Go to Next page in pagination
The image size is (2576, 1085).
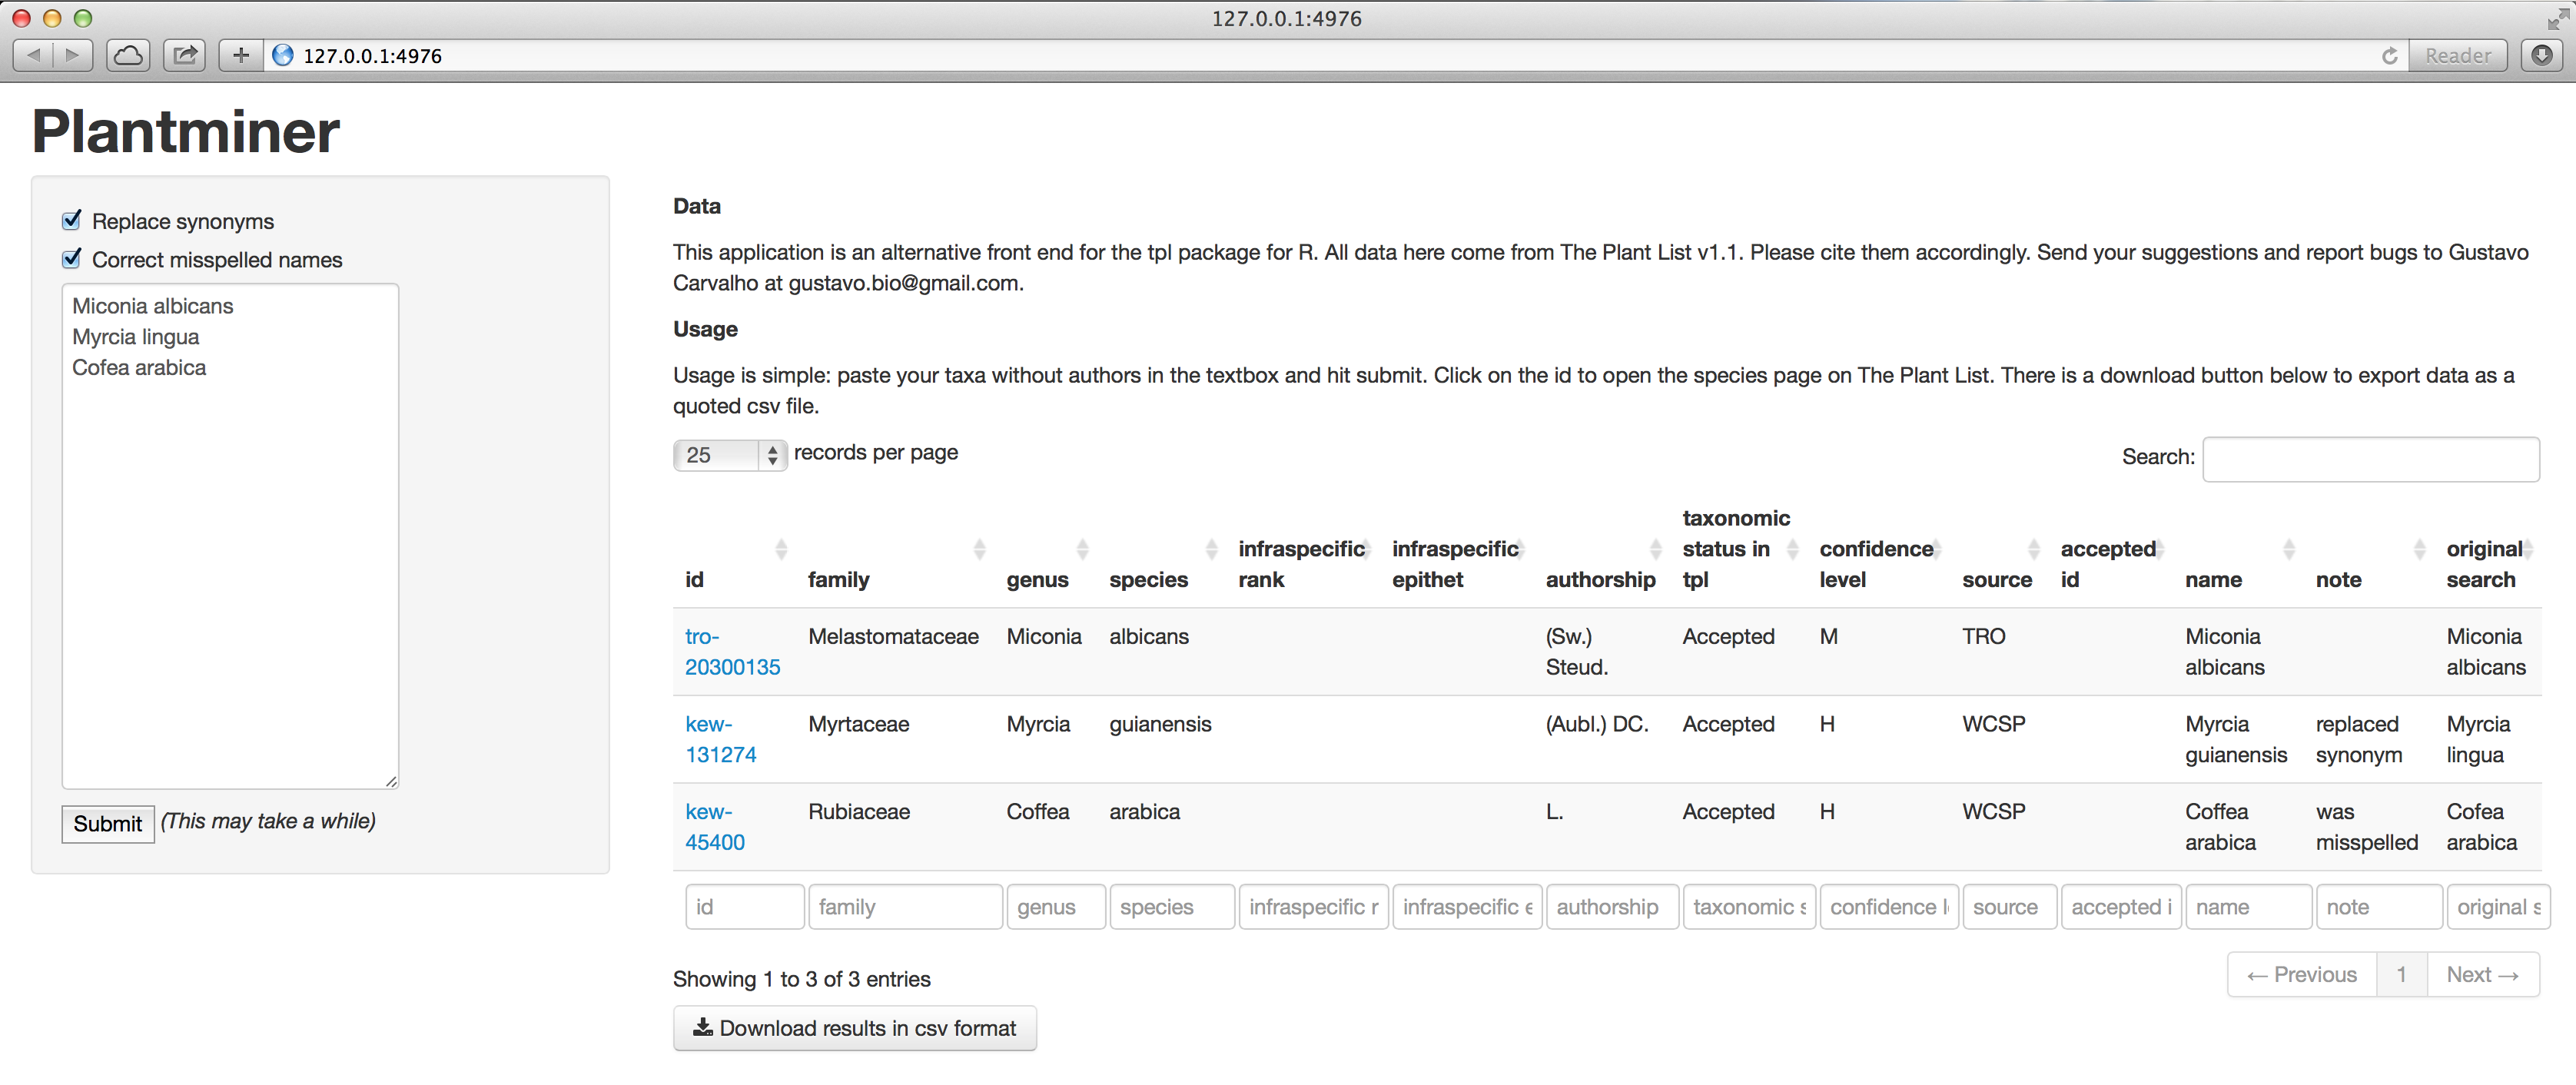point(2481,974)
